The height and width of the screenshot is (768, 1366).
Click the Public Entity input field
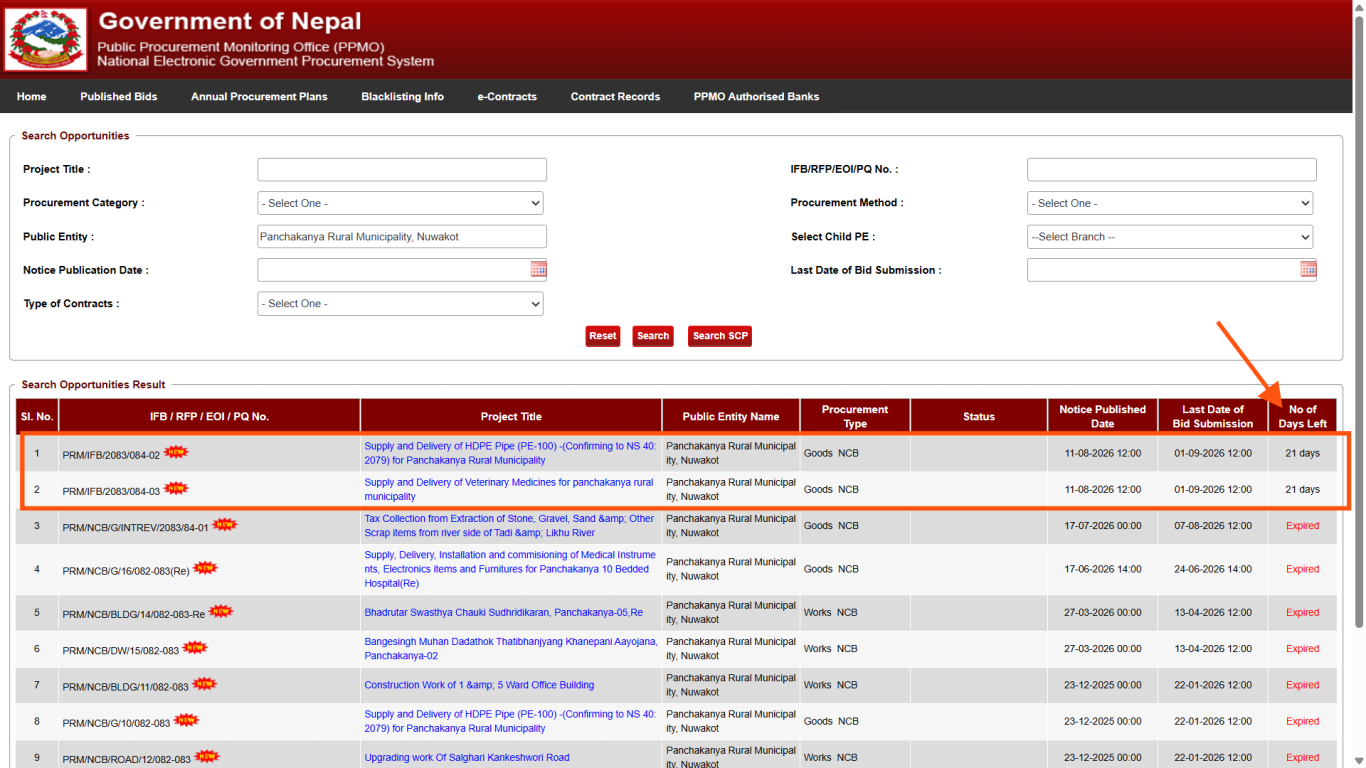click(x=402, y=237)
